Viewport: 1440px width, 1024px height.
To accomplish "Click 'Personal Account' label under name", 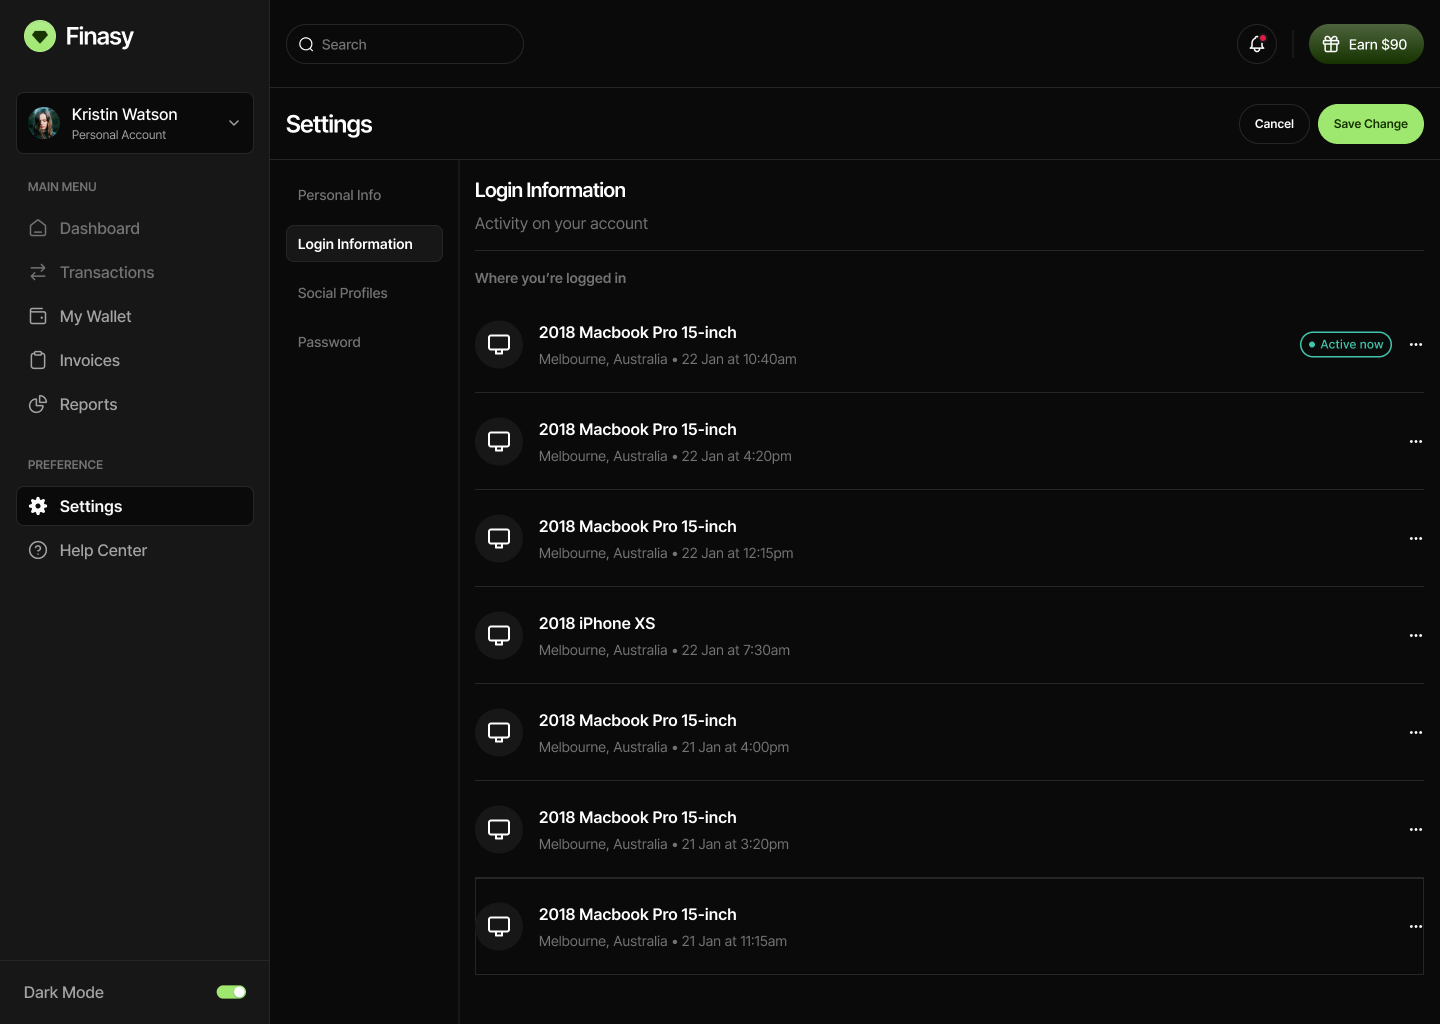I will point(119,135).
